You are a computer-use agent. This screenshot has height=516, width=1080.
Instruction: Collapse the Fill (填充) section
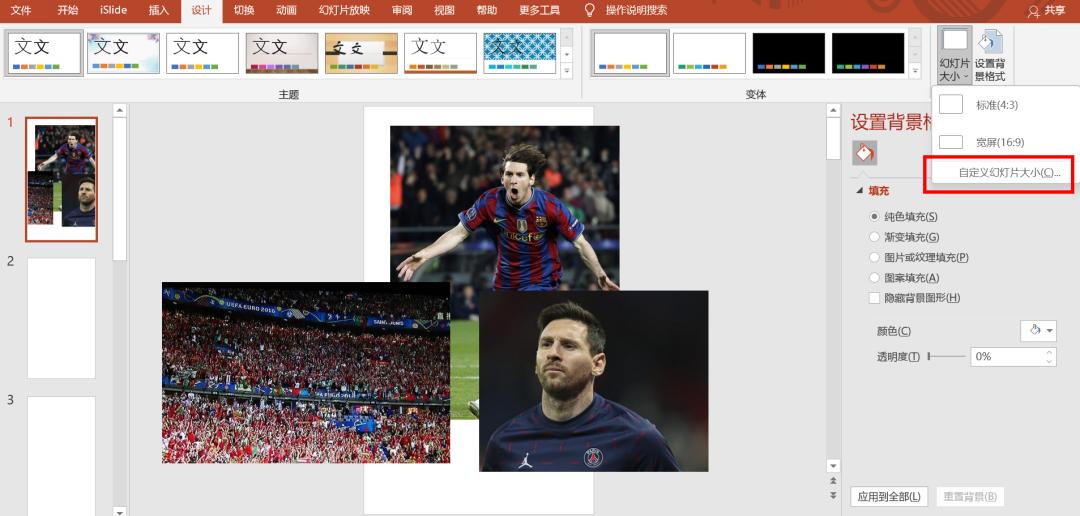[x=858, y=191]
